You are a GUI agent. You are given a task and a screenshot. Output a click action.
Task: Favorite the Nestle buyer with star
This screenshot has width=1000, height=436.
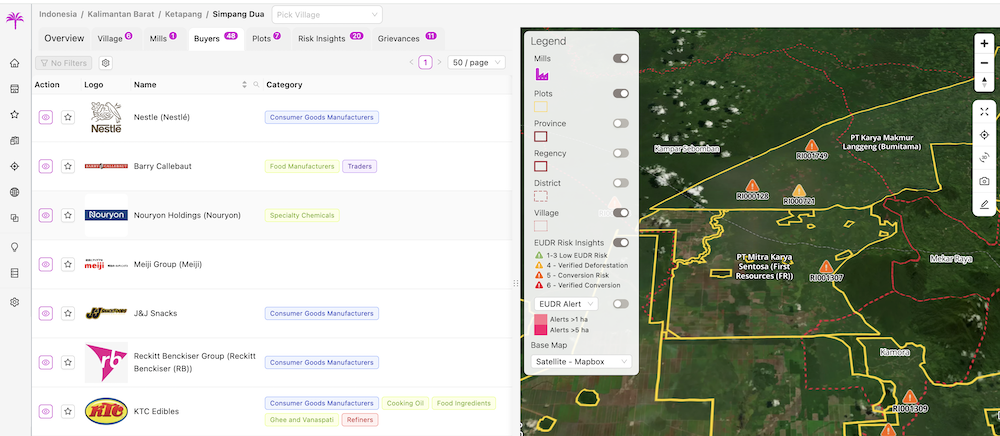point(68,117)
